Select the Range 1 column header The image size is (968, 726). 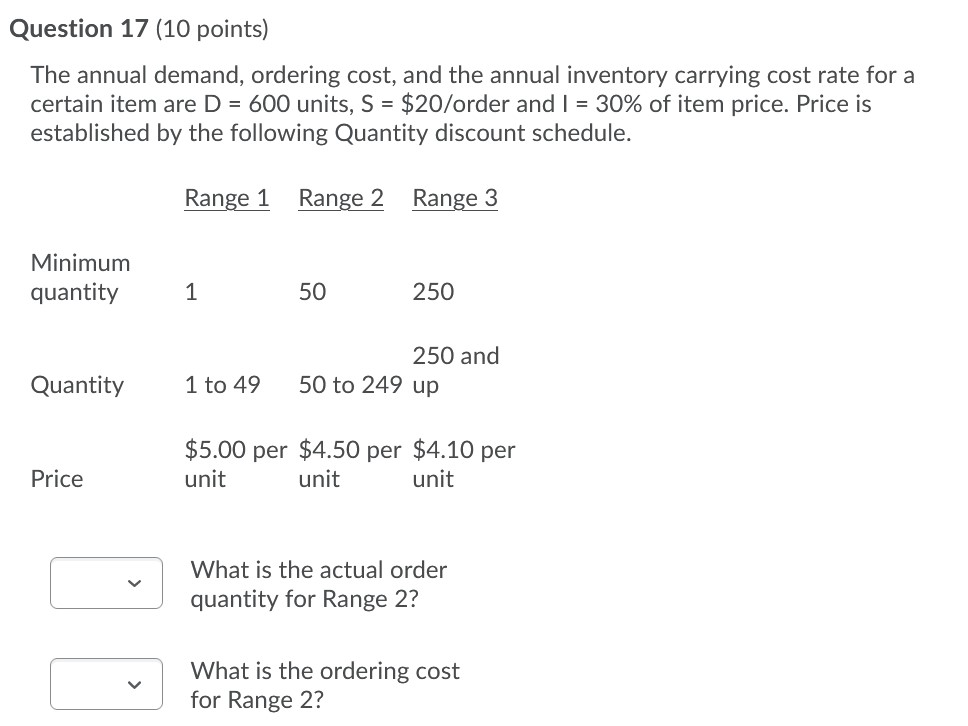(226, 198)
